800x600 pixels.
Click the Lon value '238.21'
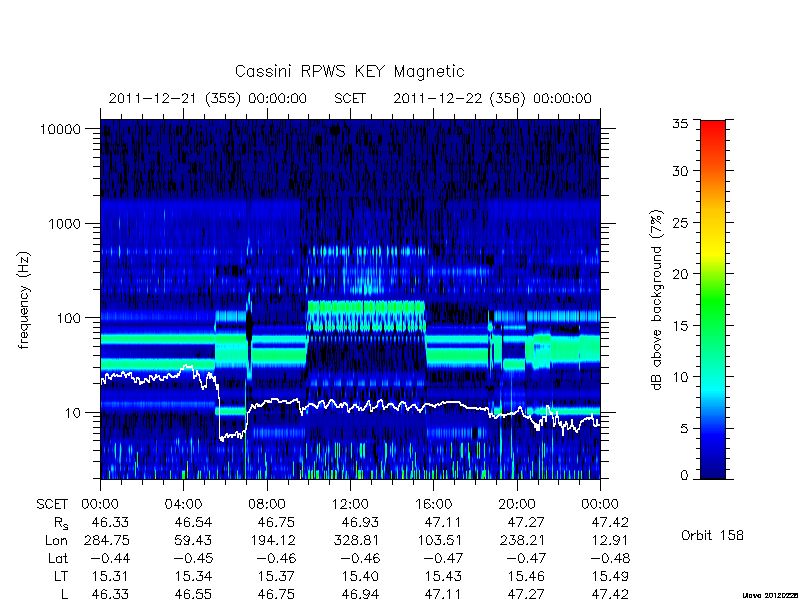click(522, 541)
